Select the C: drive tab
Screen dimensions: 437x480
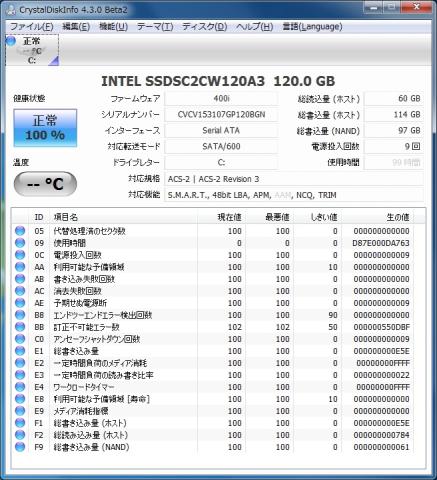(x=32, y=50)
